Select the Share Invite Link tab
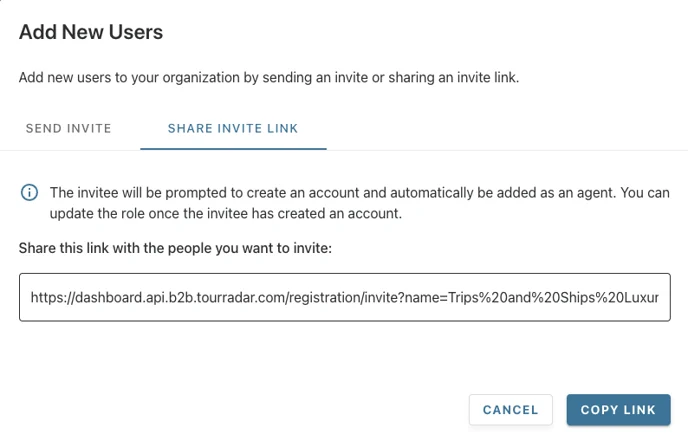688x441 pixels. tap(233, 129)
